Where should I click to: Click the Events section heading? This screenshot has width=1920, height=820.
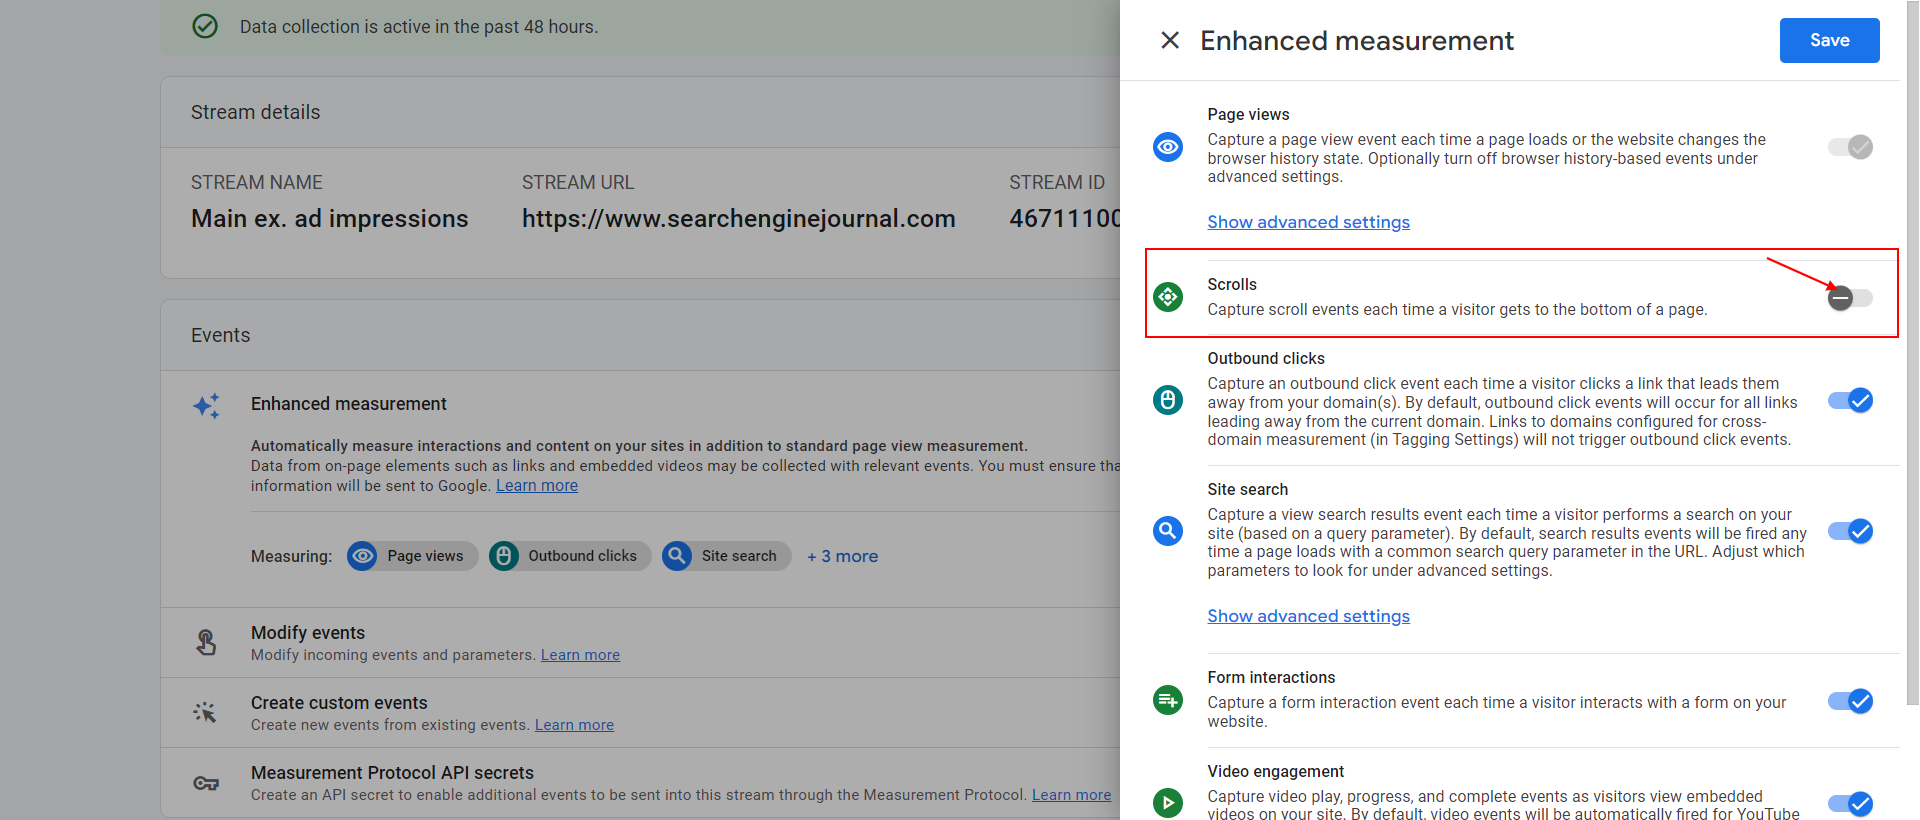[221, 335]
